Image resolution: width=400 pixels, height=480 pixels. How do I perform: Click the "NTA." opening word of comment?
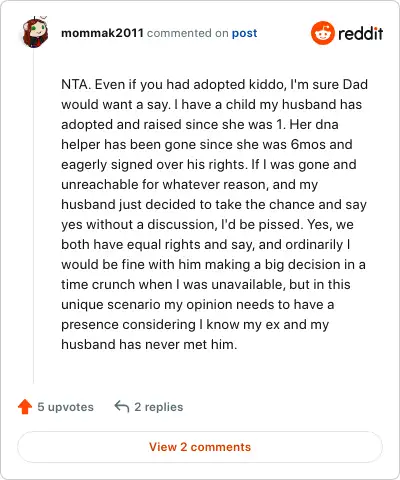76,85
